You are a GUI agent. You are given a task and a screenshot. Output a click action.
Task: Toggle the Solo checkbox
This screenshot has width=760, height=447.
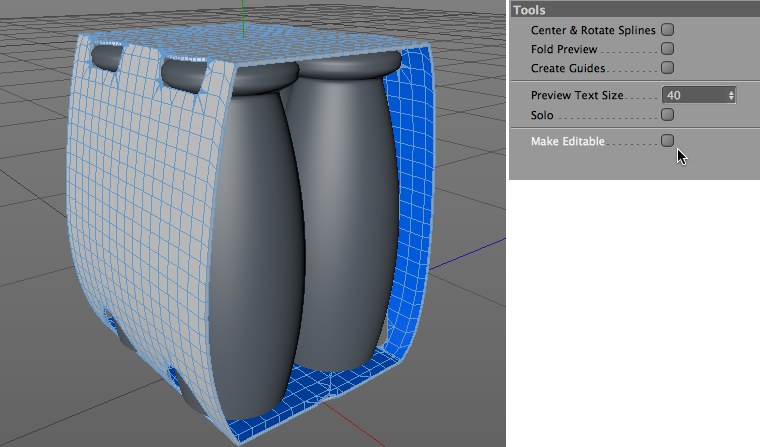point(667,114)
